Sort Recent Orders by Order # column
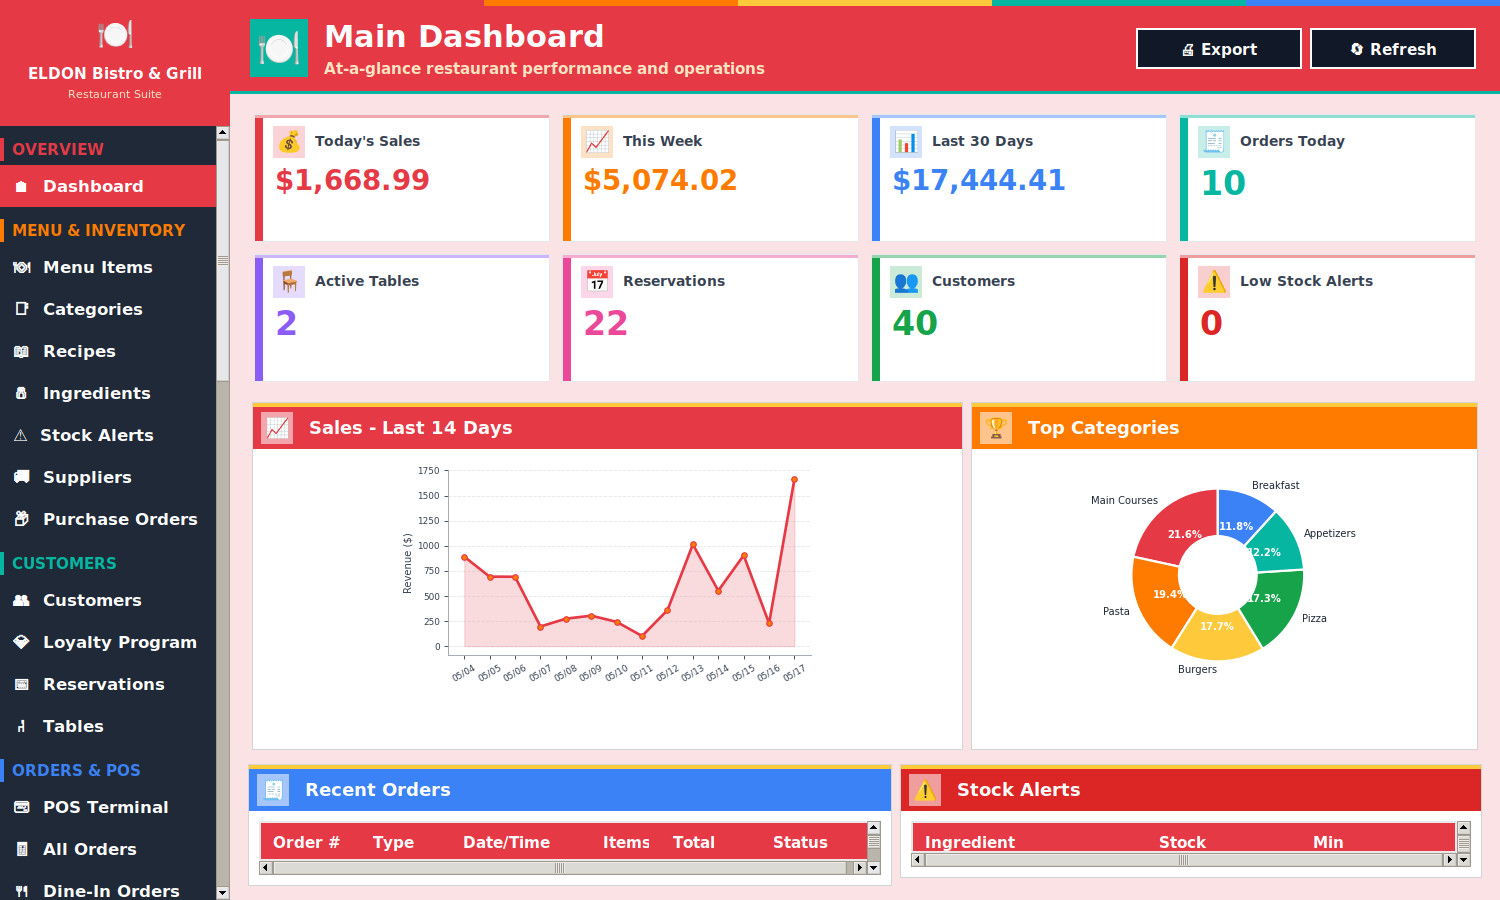 pos(306,843)
